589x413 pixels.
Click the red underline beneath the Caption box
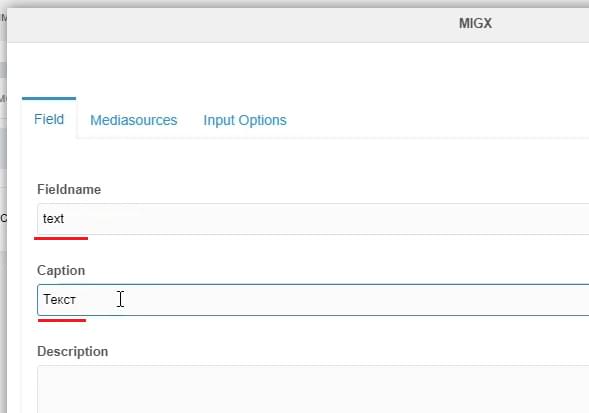62,320
